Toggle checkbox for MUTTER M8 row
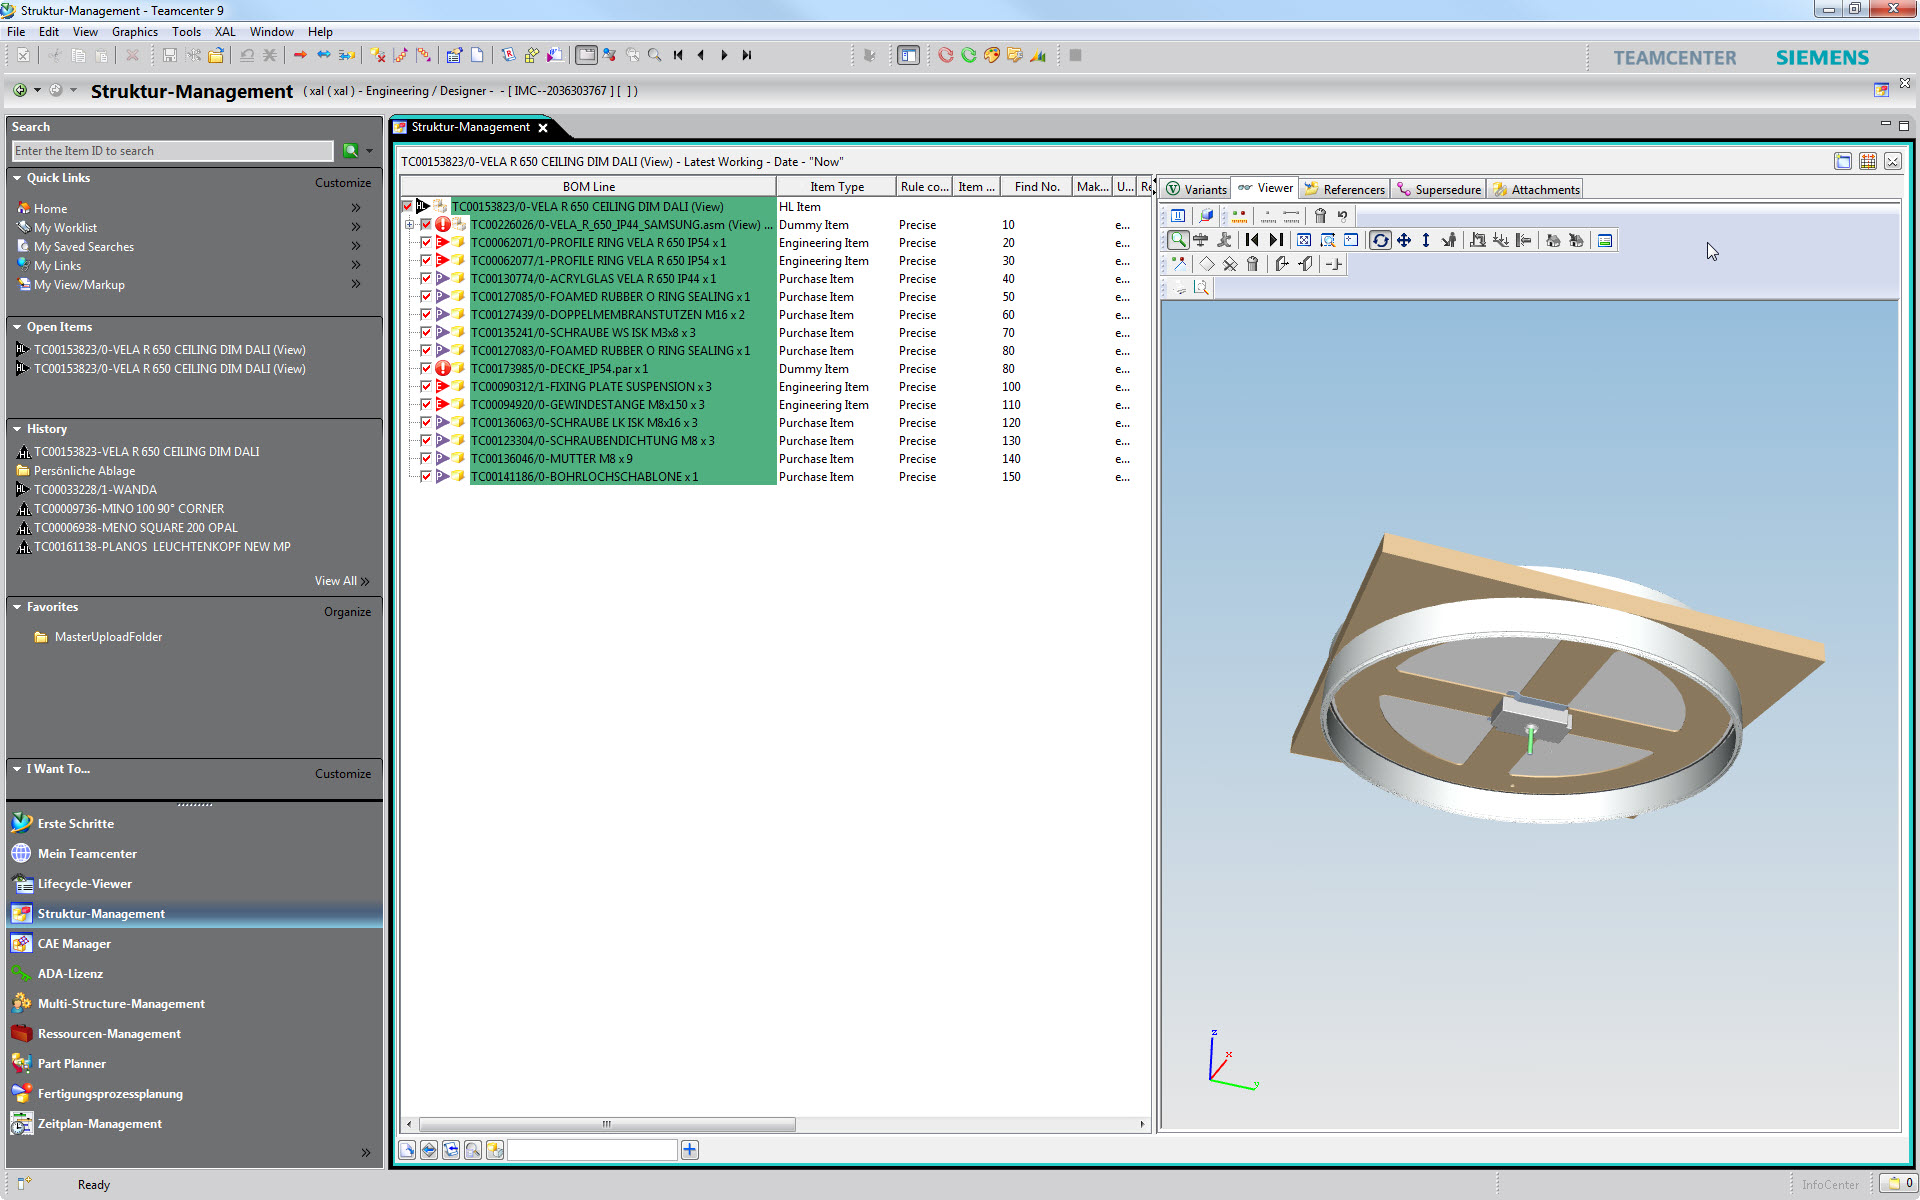The height and width of the screenshot is (1200, 1920). click(x=426, y=459)
